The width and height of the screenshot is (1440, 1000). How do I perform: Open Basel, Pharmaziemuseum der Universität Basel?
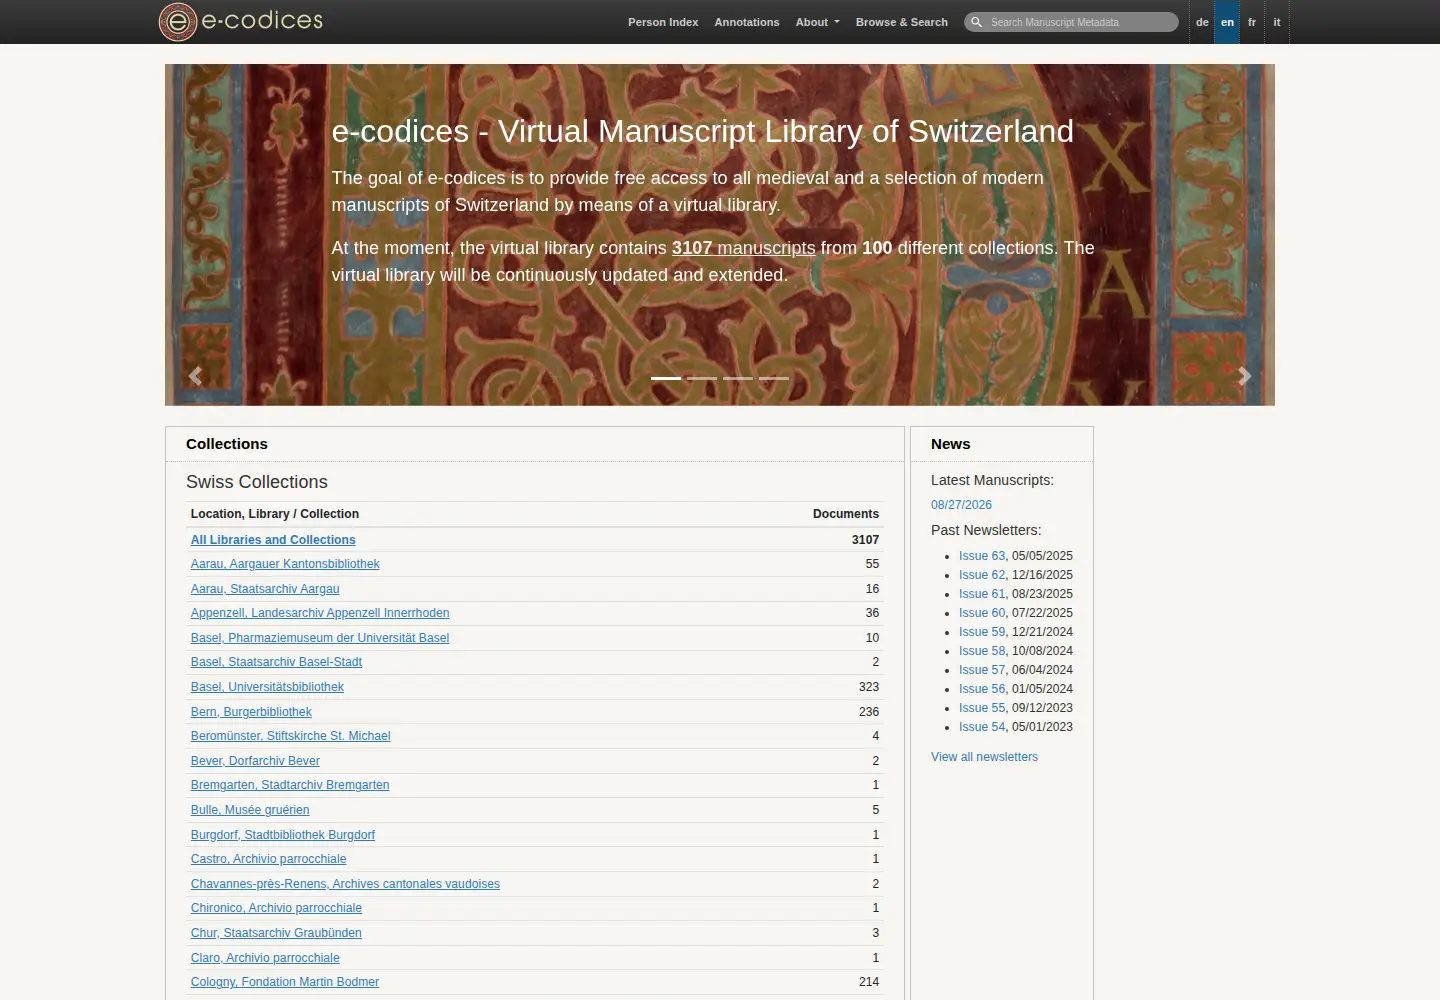click(320, 638)
